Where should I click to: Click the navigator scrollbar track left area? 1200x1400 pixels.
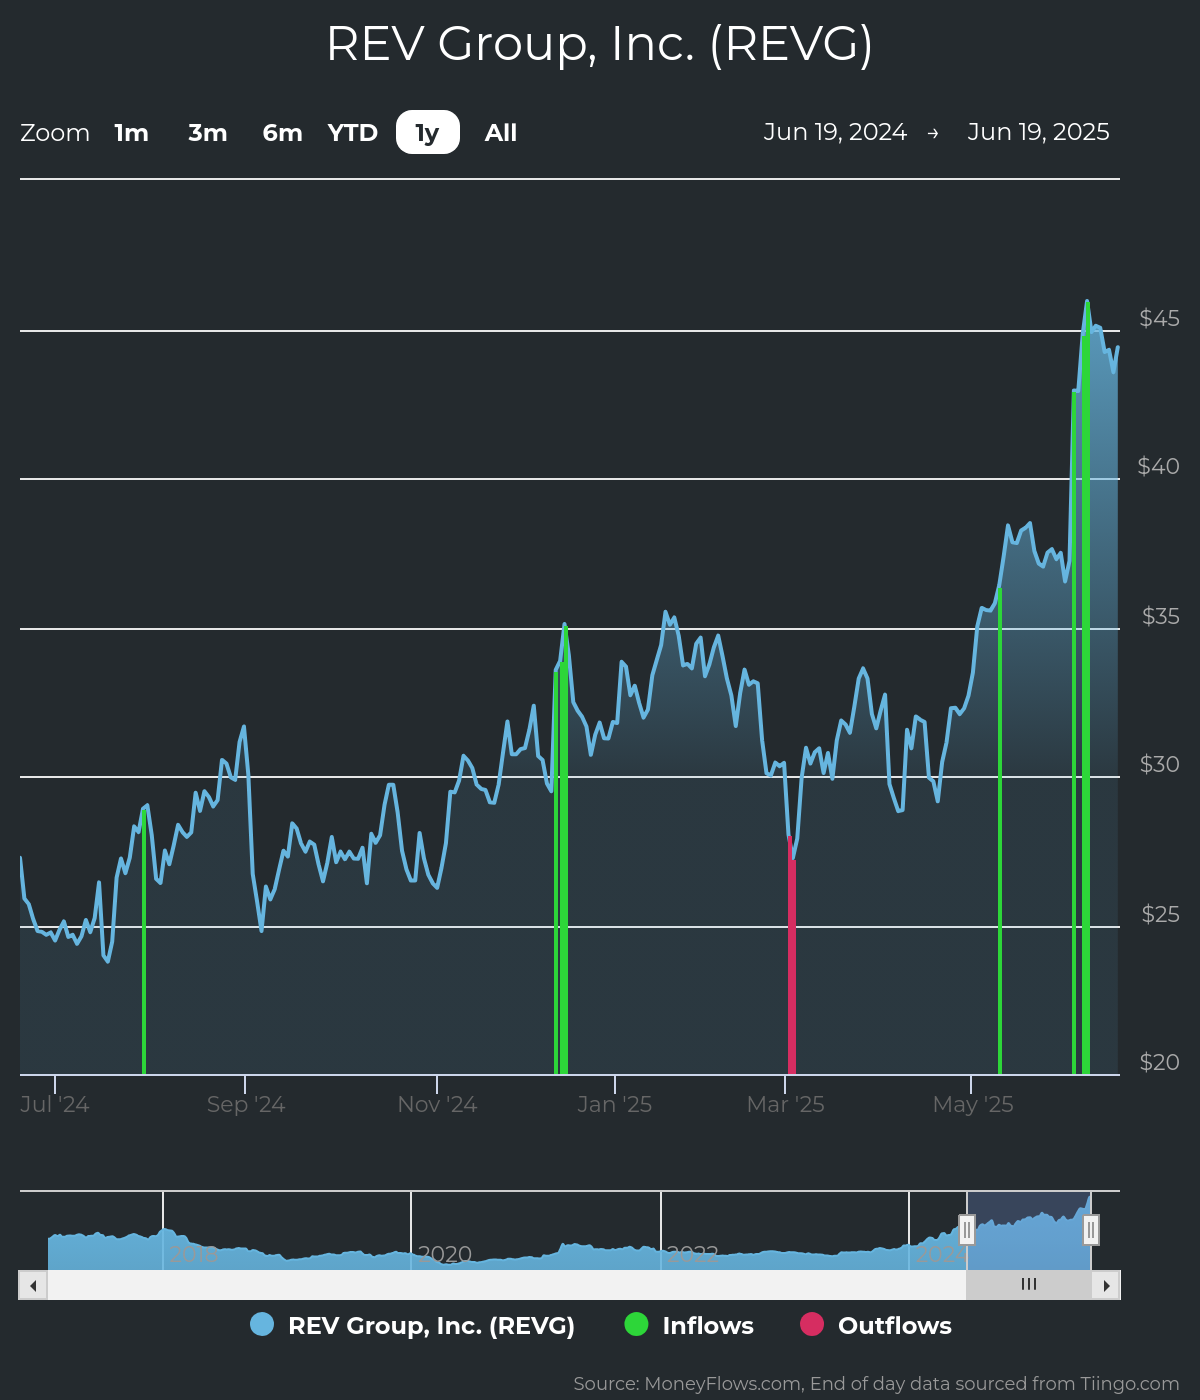click(506, 1285)
